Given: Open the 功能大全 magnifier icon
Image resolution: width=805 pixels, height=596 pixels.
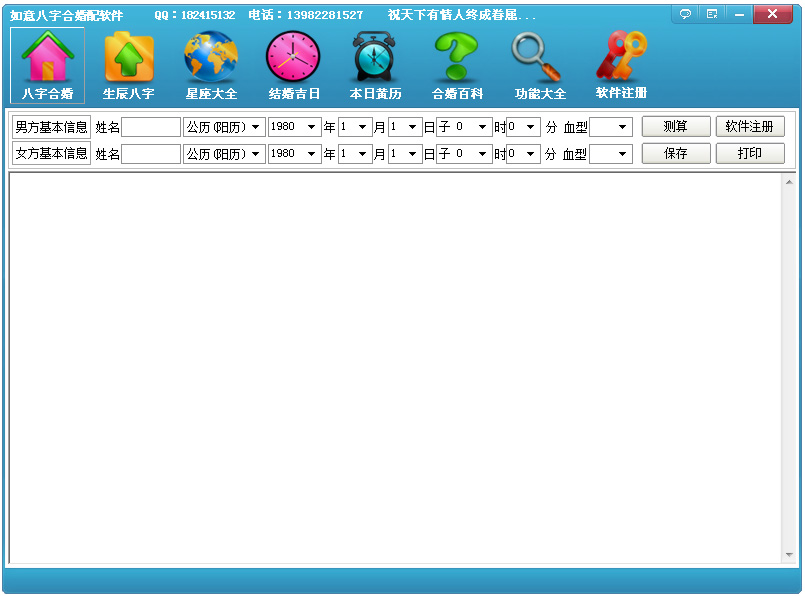Looking at the screenshot, I should click(x=539, y=58).
